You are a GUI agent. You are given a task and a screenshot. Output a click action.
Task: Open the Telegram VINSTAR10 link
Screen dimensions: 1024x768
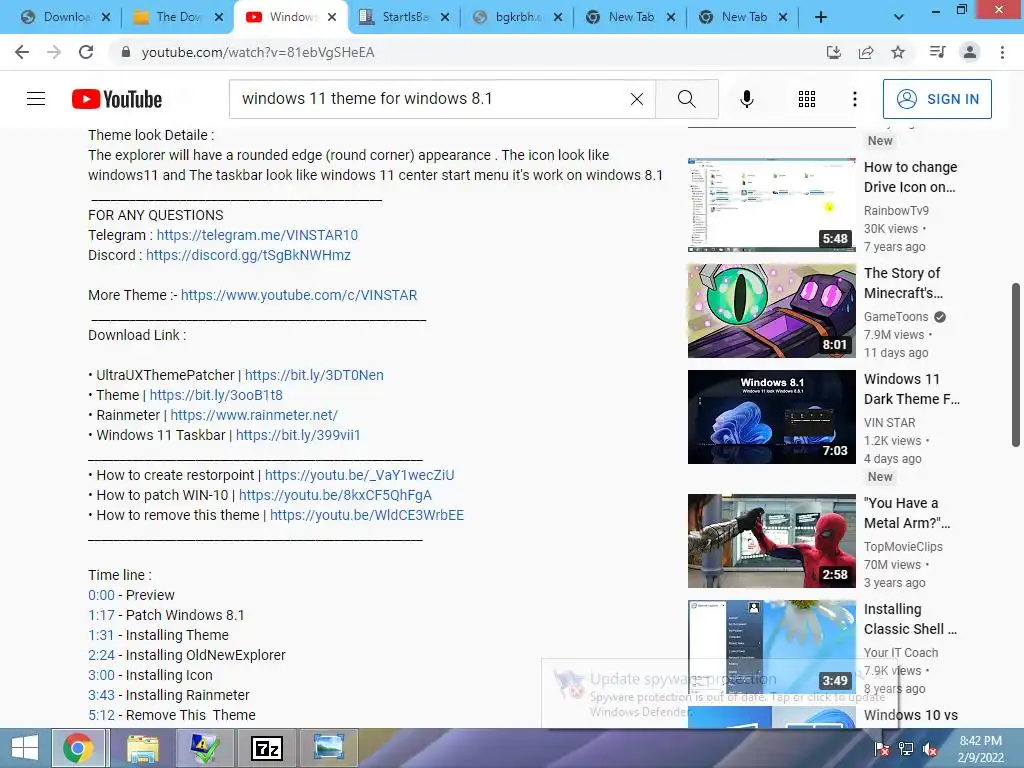tap(257, 235)
